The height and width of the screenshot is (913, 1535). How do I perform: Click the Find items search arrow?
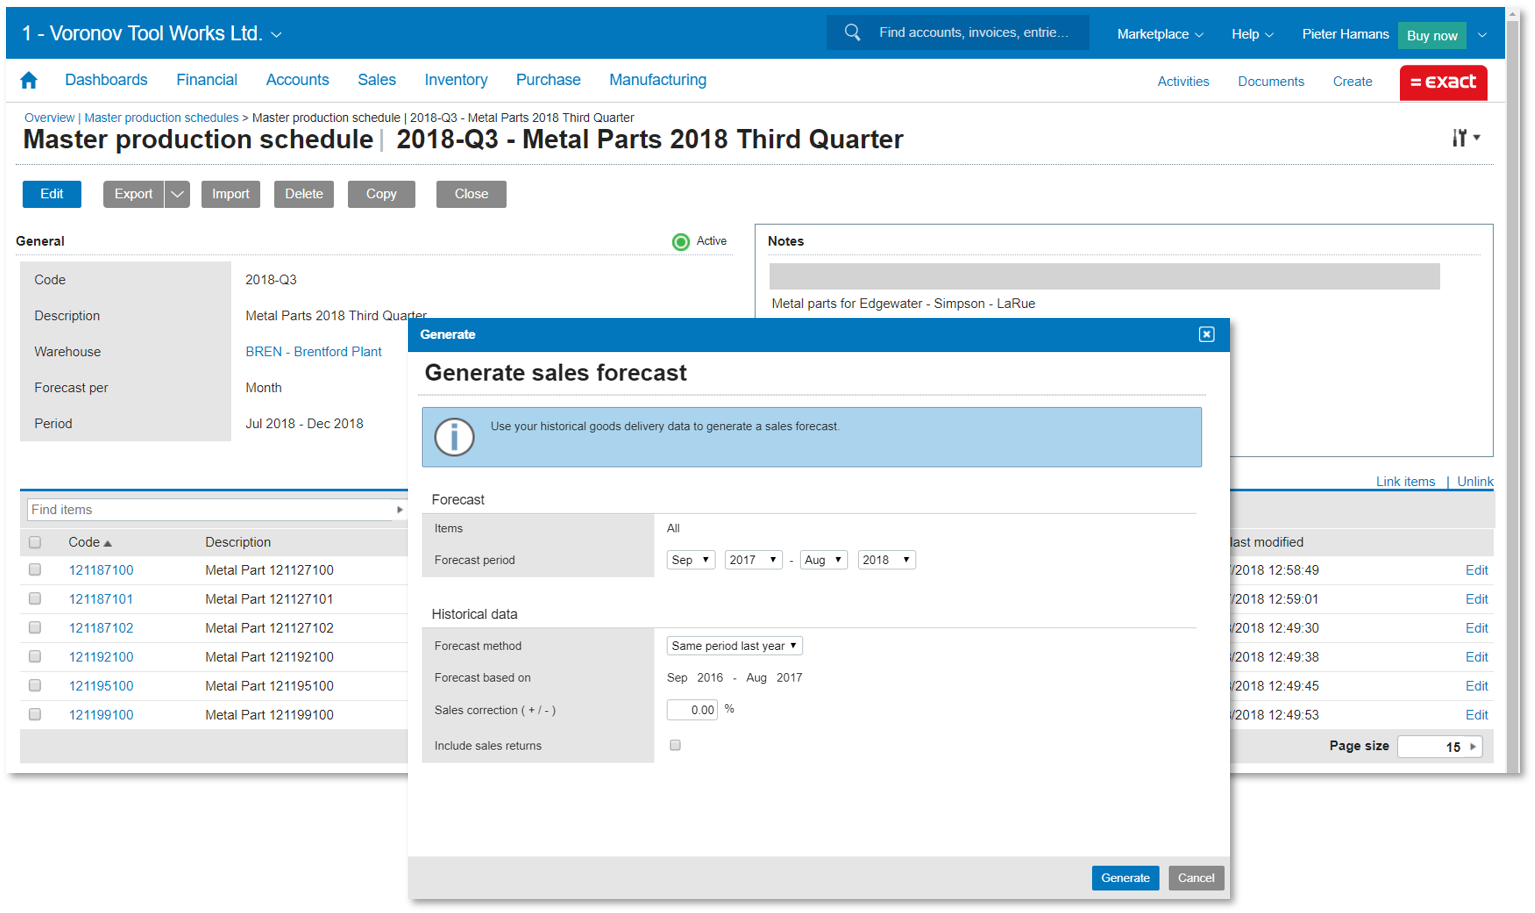(399, 510)
